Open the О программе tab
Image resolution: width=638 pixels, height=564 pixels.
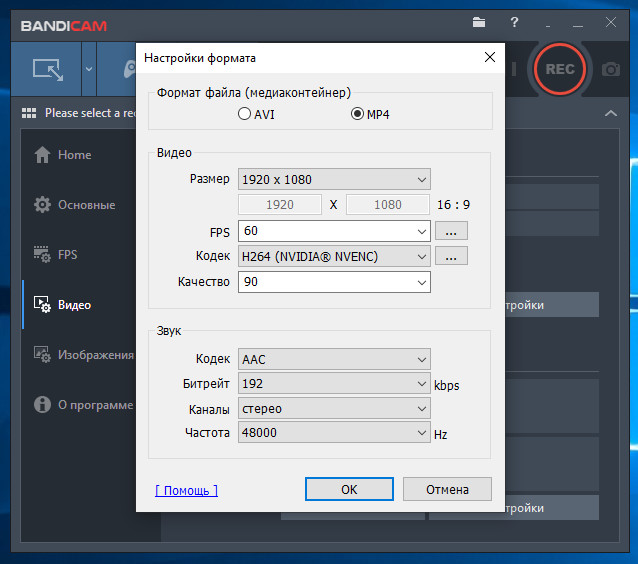point(79,405)
